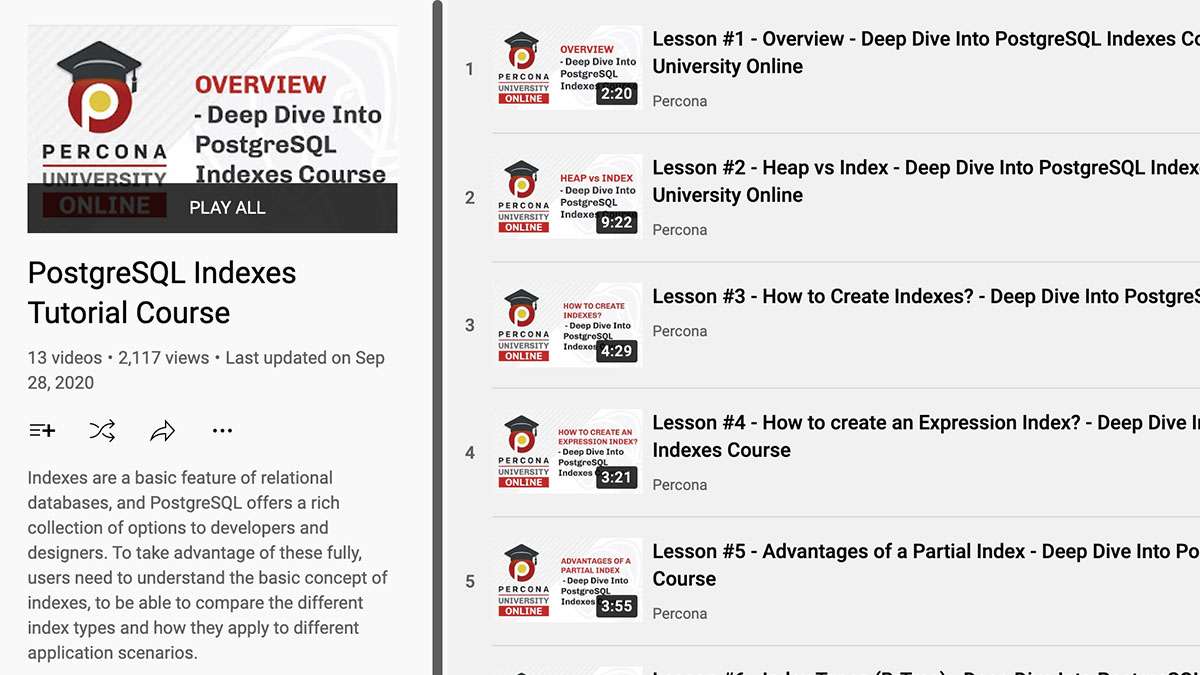Click the PLAY ALL overlay button
This screenshot has width=1200, height=675.
(x=212, y=208)
